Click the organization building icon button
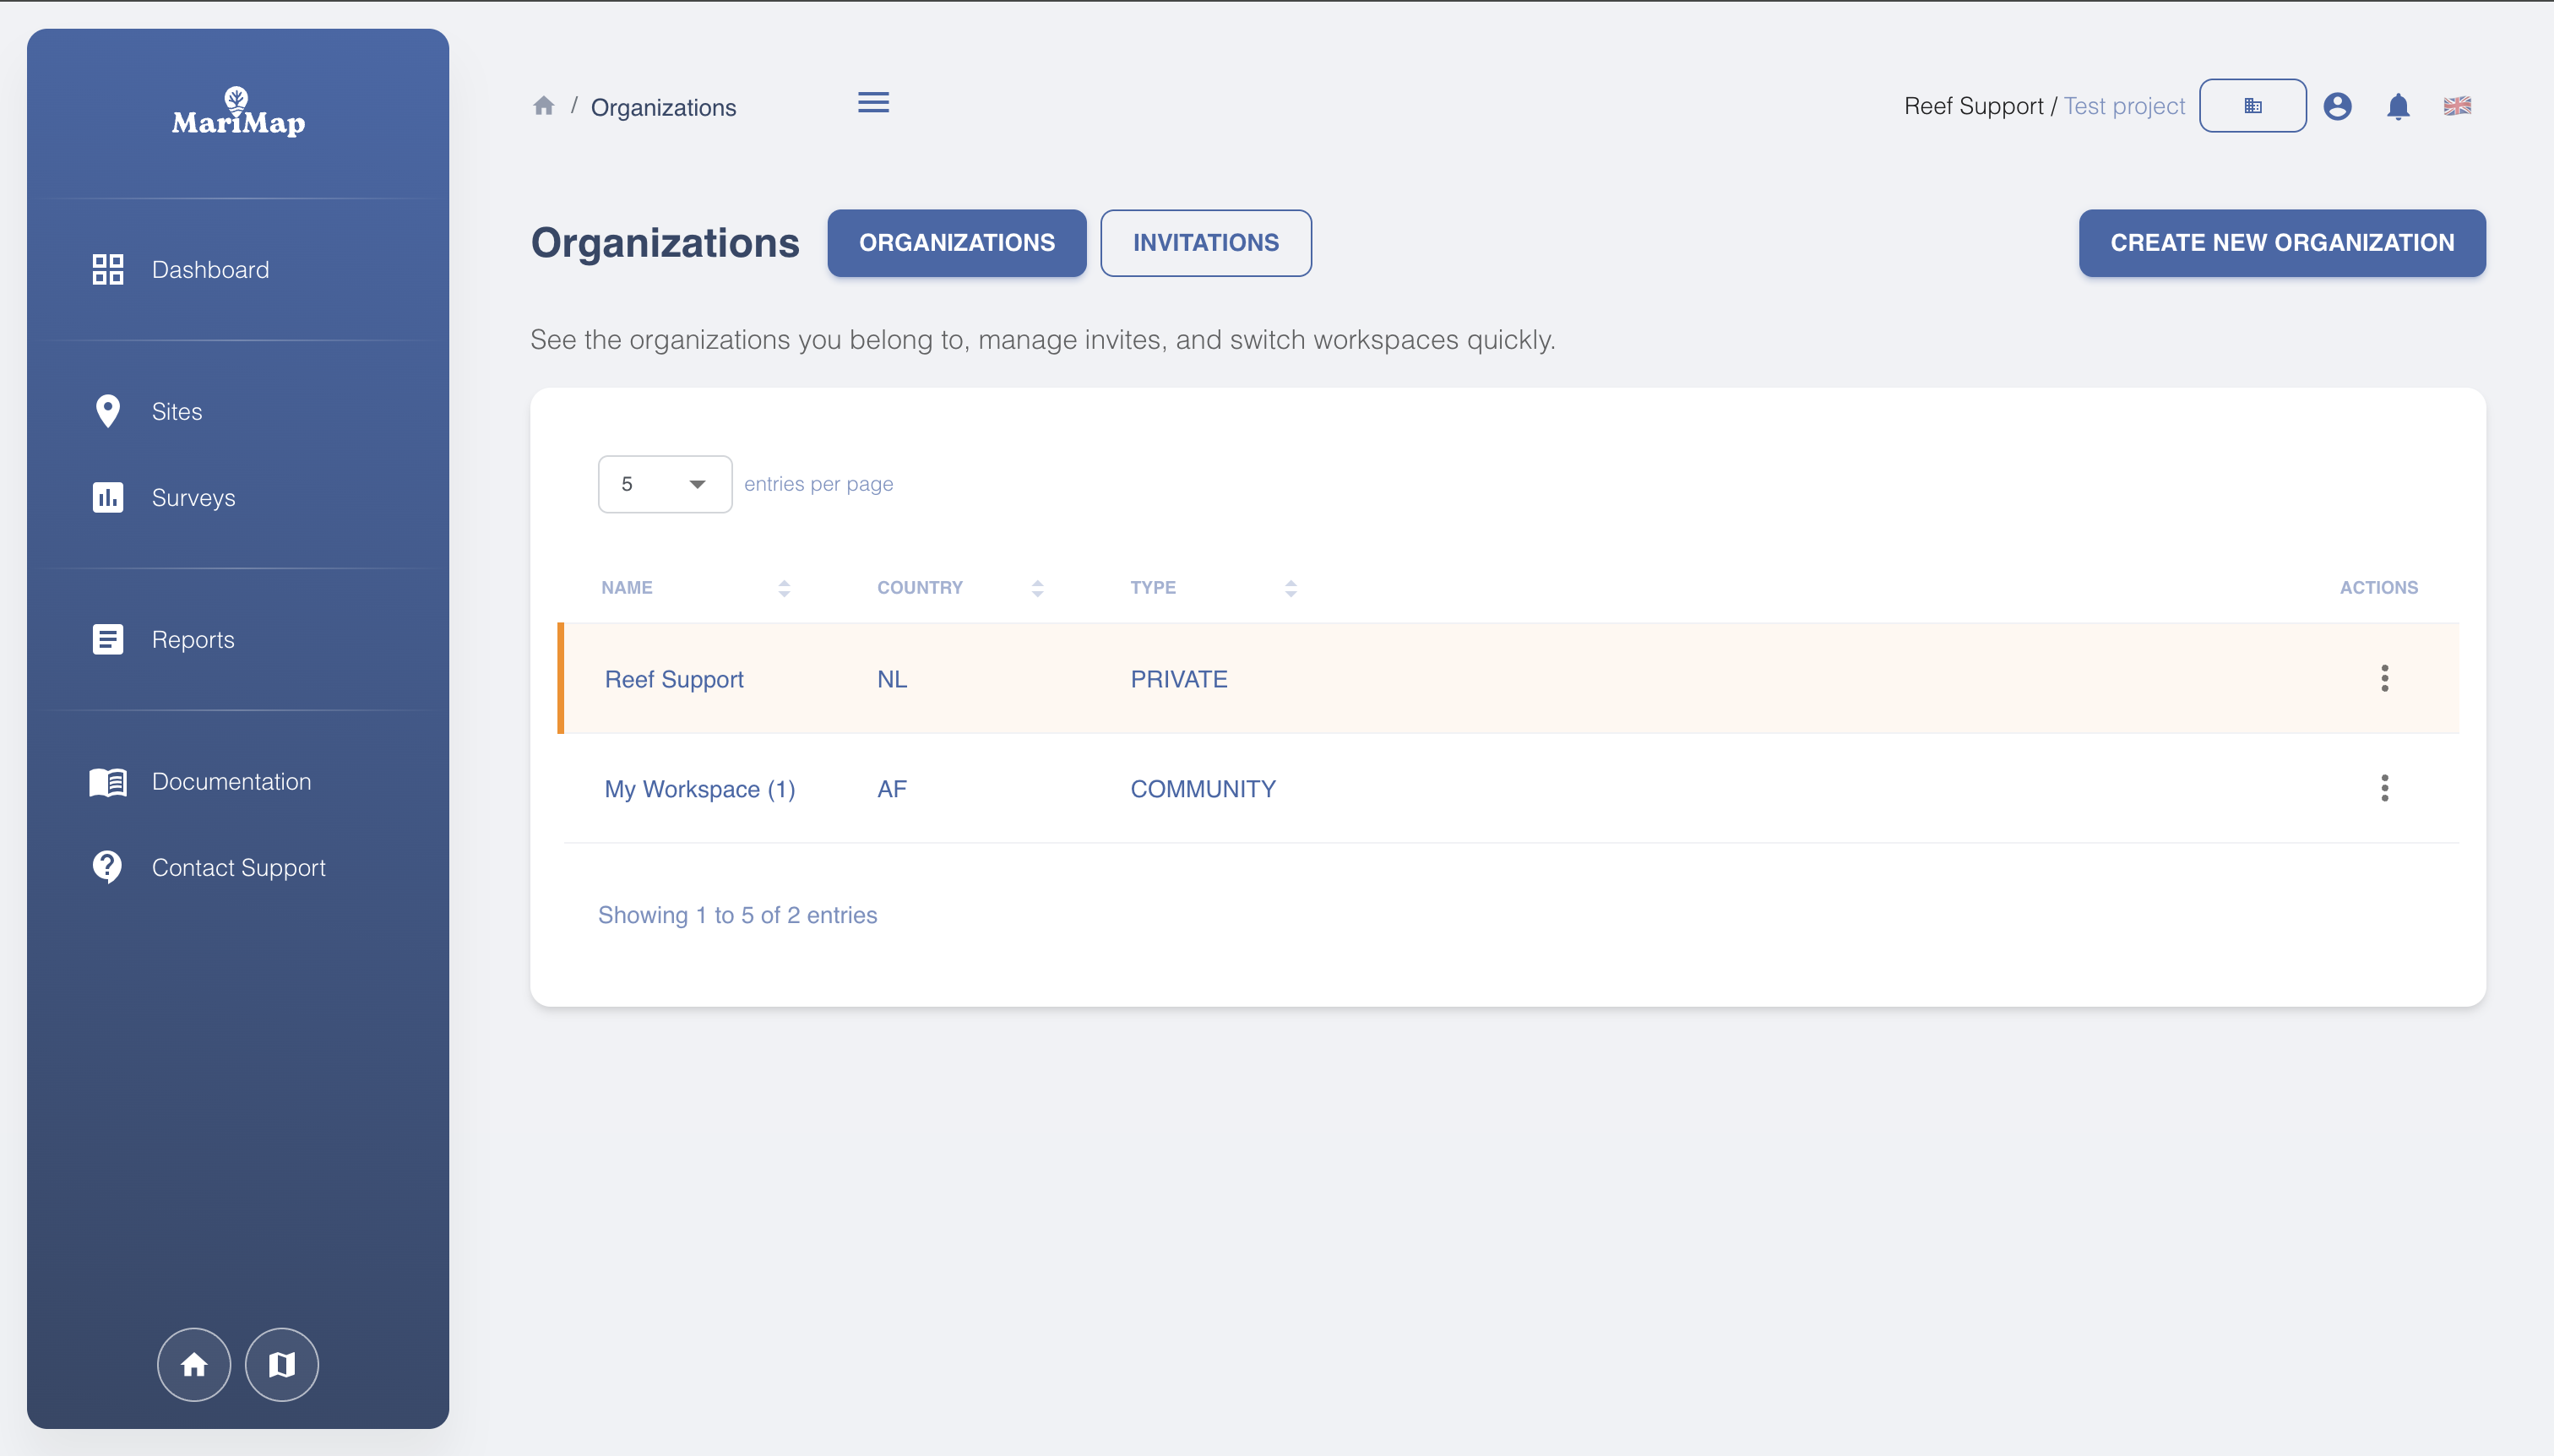Screen dimensions: 2554x1456 click(x=2252, y=105)
